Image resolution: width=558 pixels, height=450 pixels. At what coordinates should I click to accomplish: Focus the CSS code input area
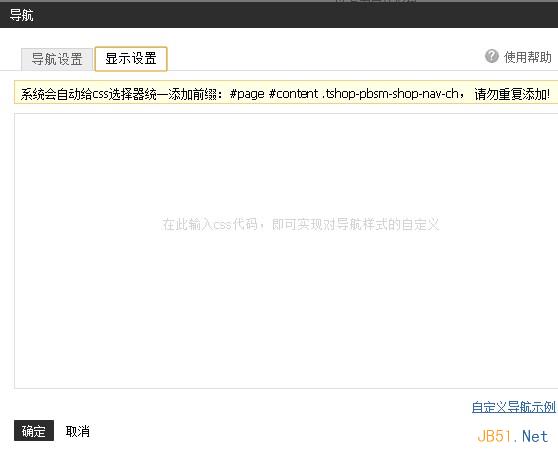point(286,251)
